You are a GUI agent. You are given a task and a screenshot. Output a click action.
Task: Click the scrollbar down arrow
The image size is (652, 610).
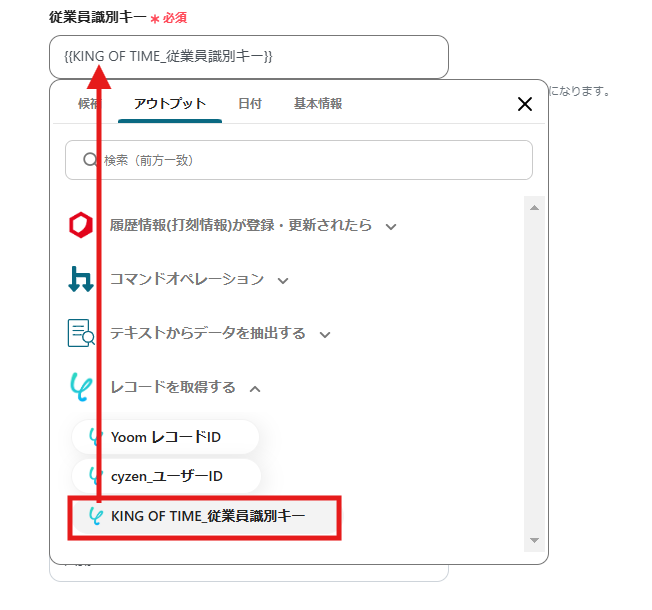click(534, 540)
